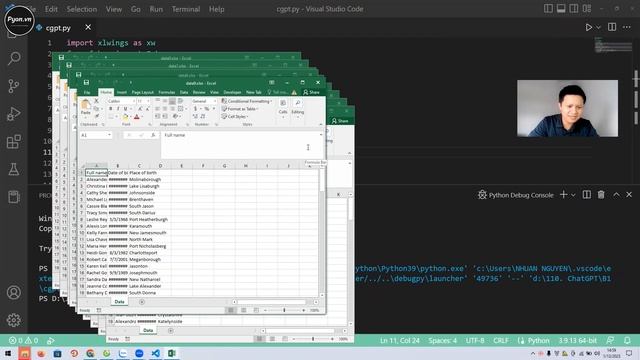Split the editor right

[611, 27]
